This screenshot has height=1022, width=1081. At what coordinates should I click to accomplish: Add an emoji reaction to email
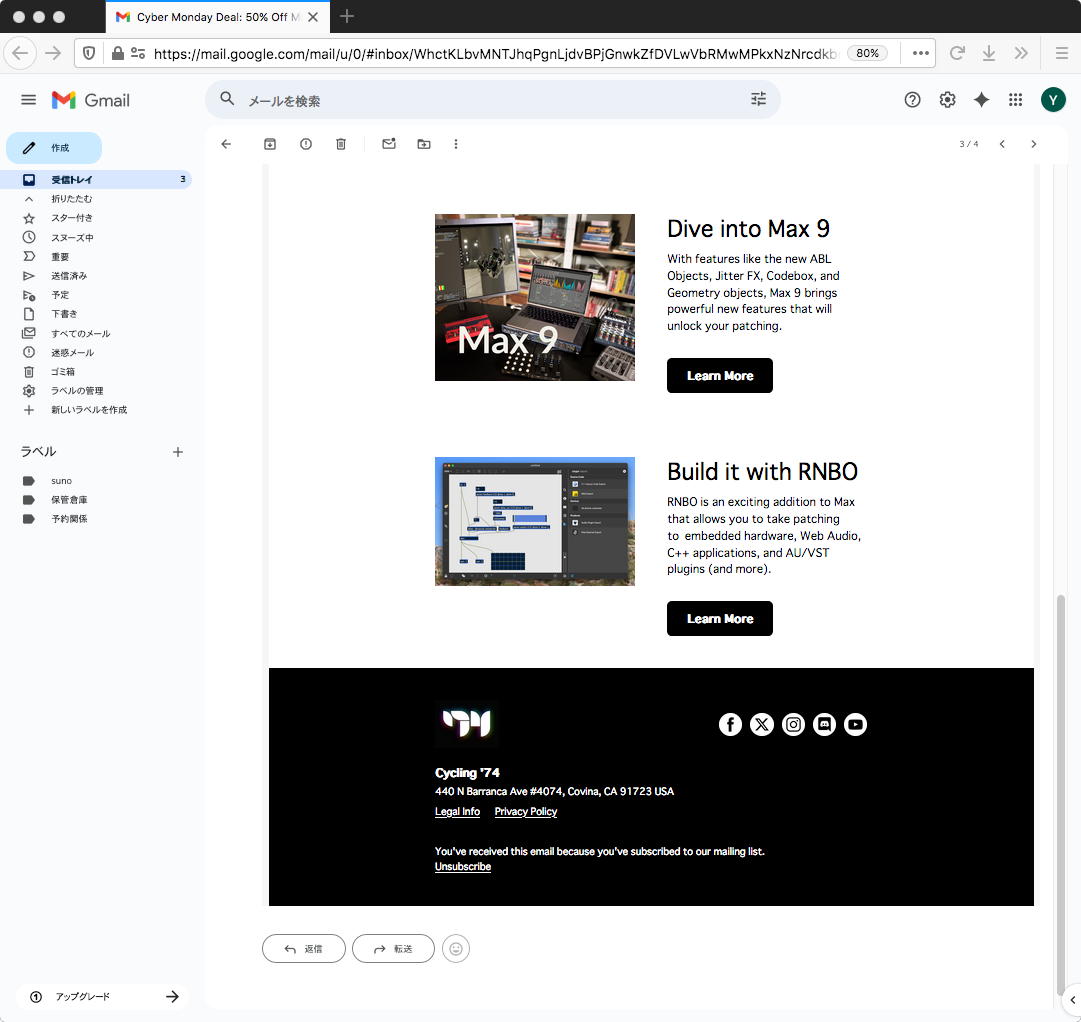coord(456,949)
